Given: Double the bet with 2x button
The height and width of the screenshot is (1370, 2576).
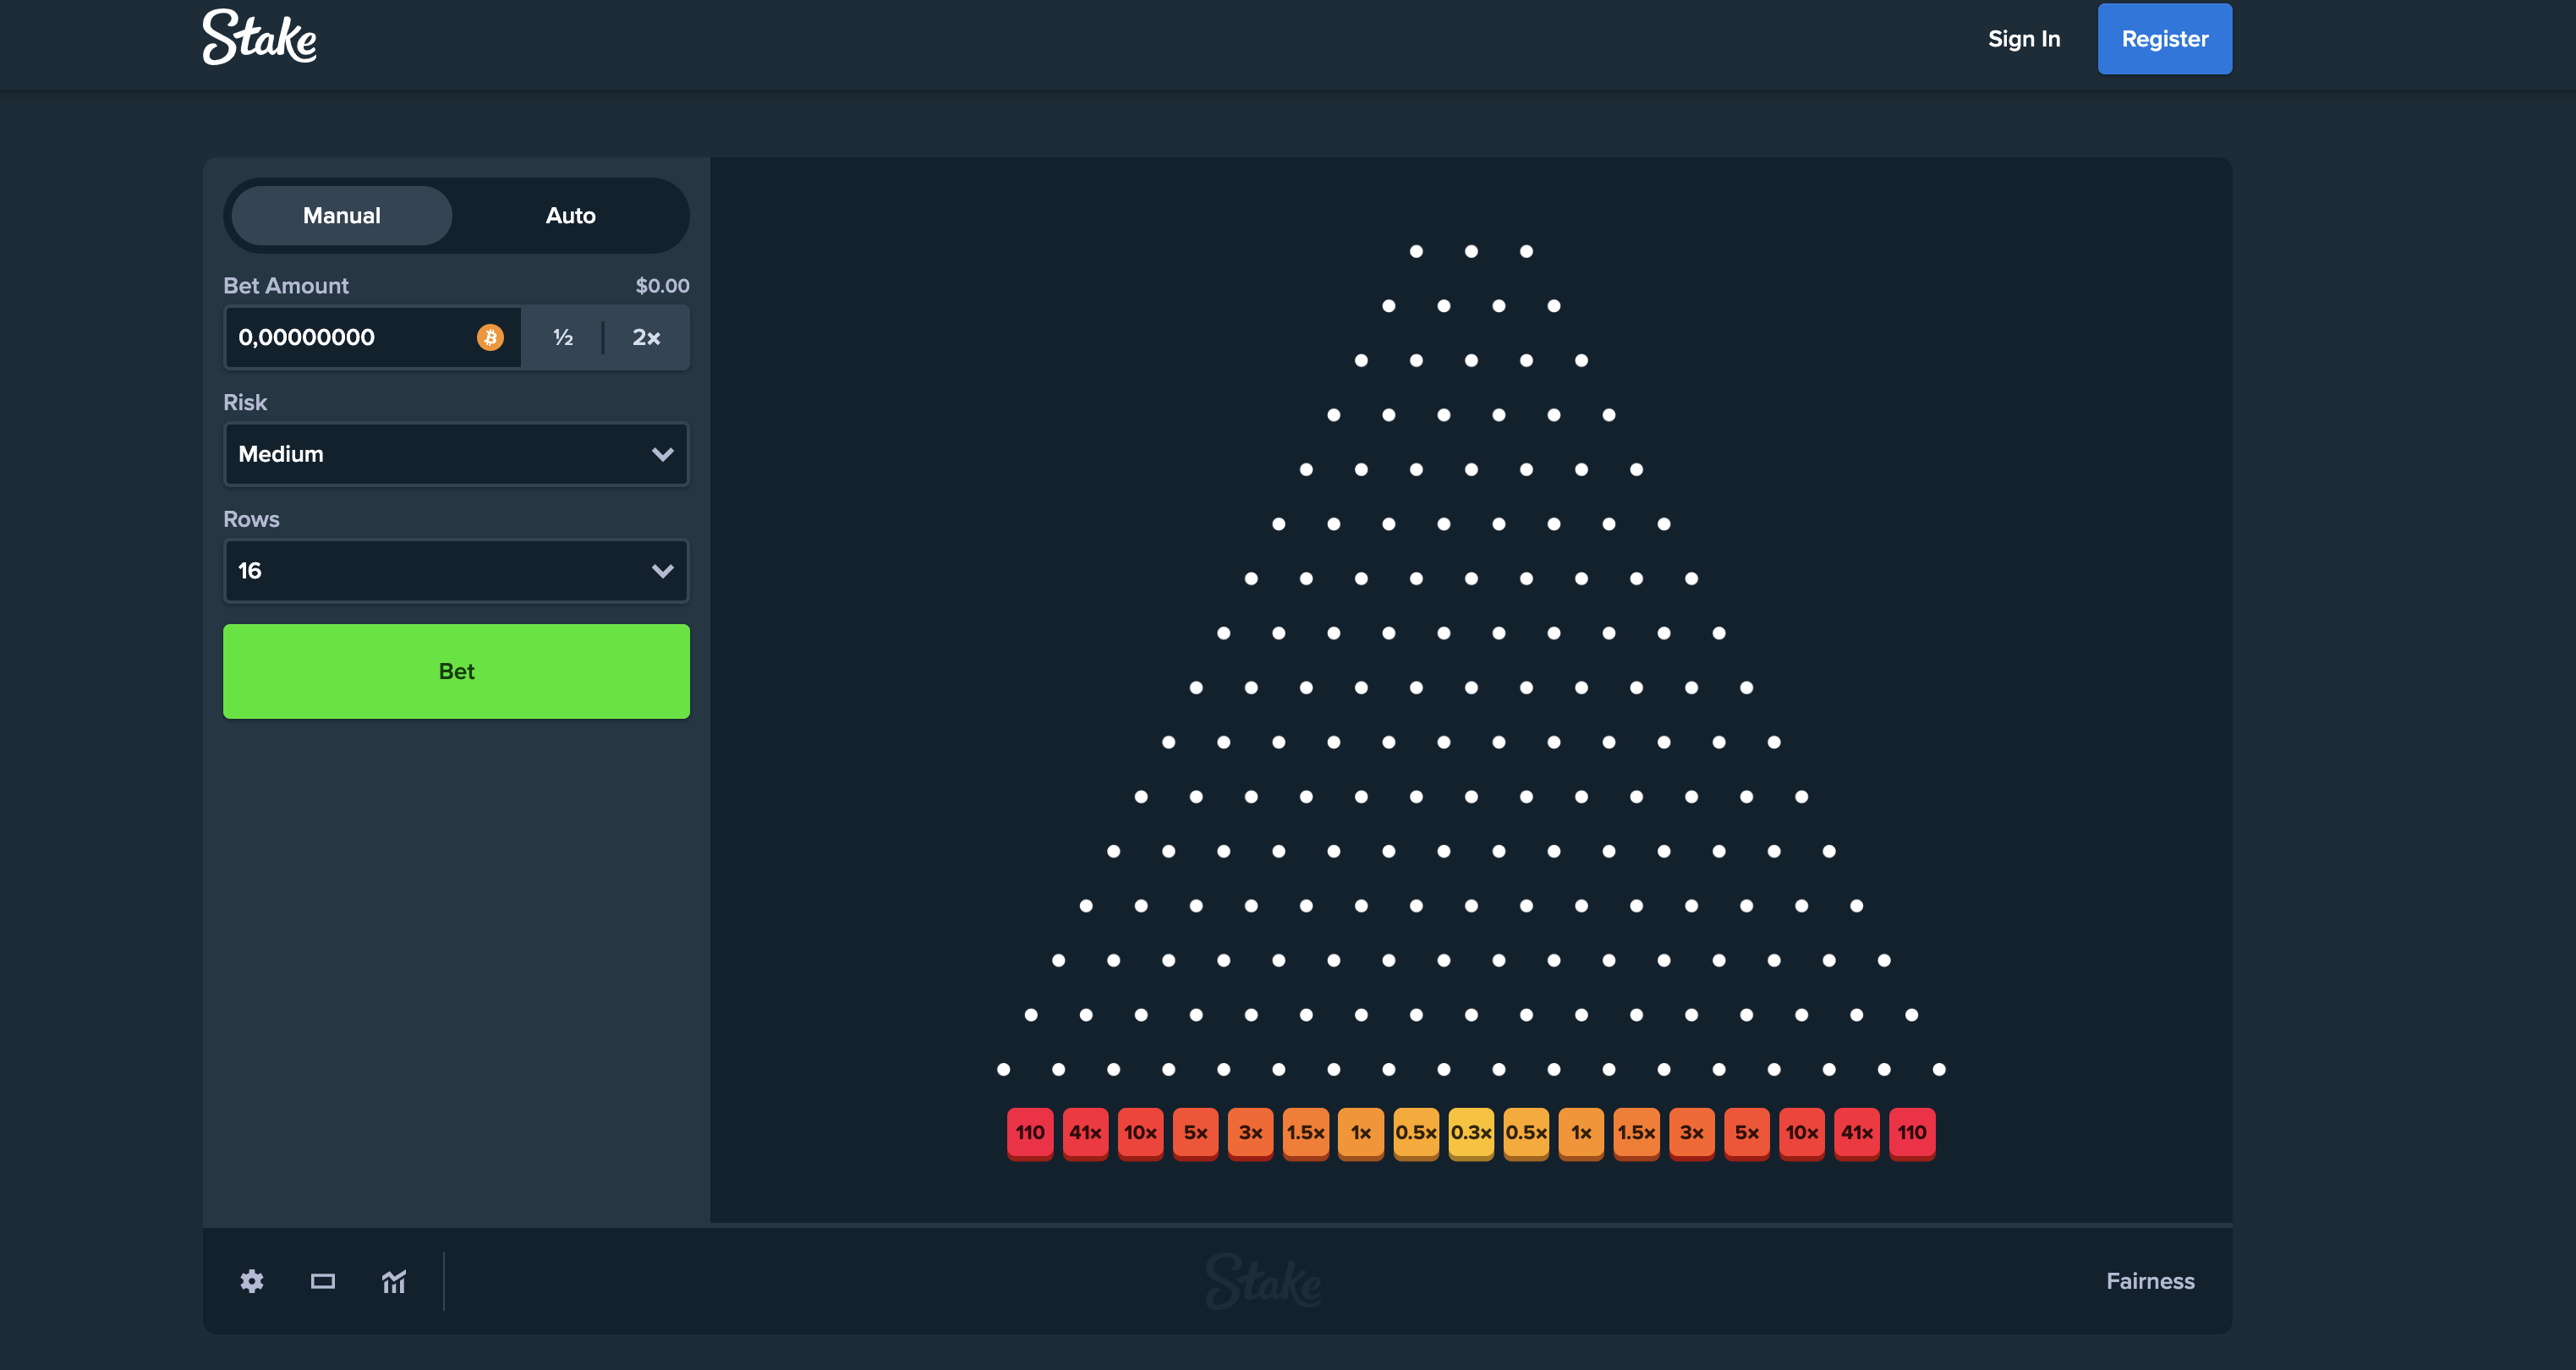Looking at the screenshot, I should pos(646,338).
